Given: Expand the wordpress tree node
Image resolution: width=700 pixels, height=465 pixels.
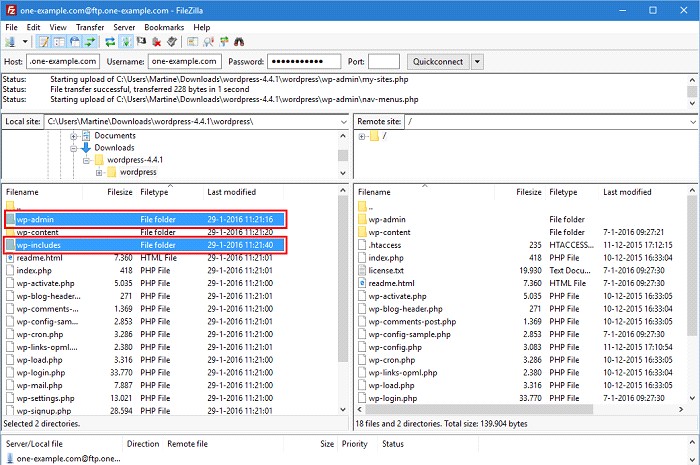Looking at the screenshot, I should (x=99, y=173).
